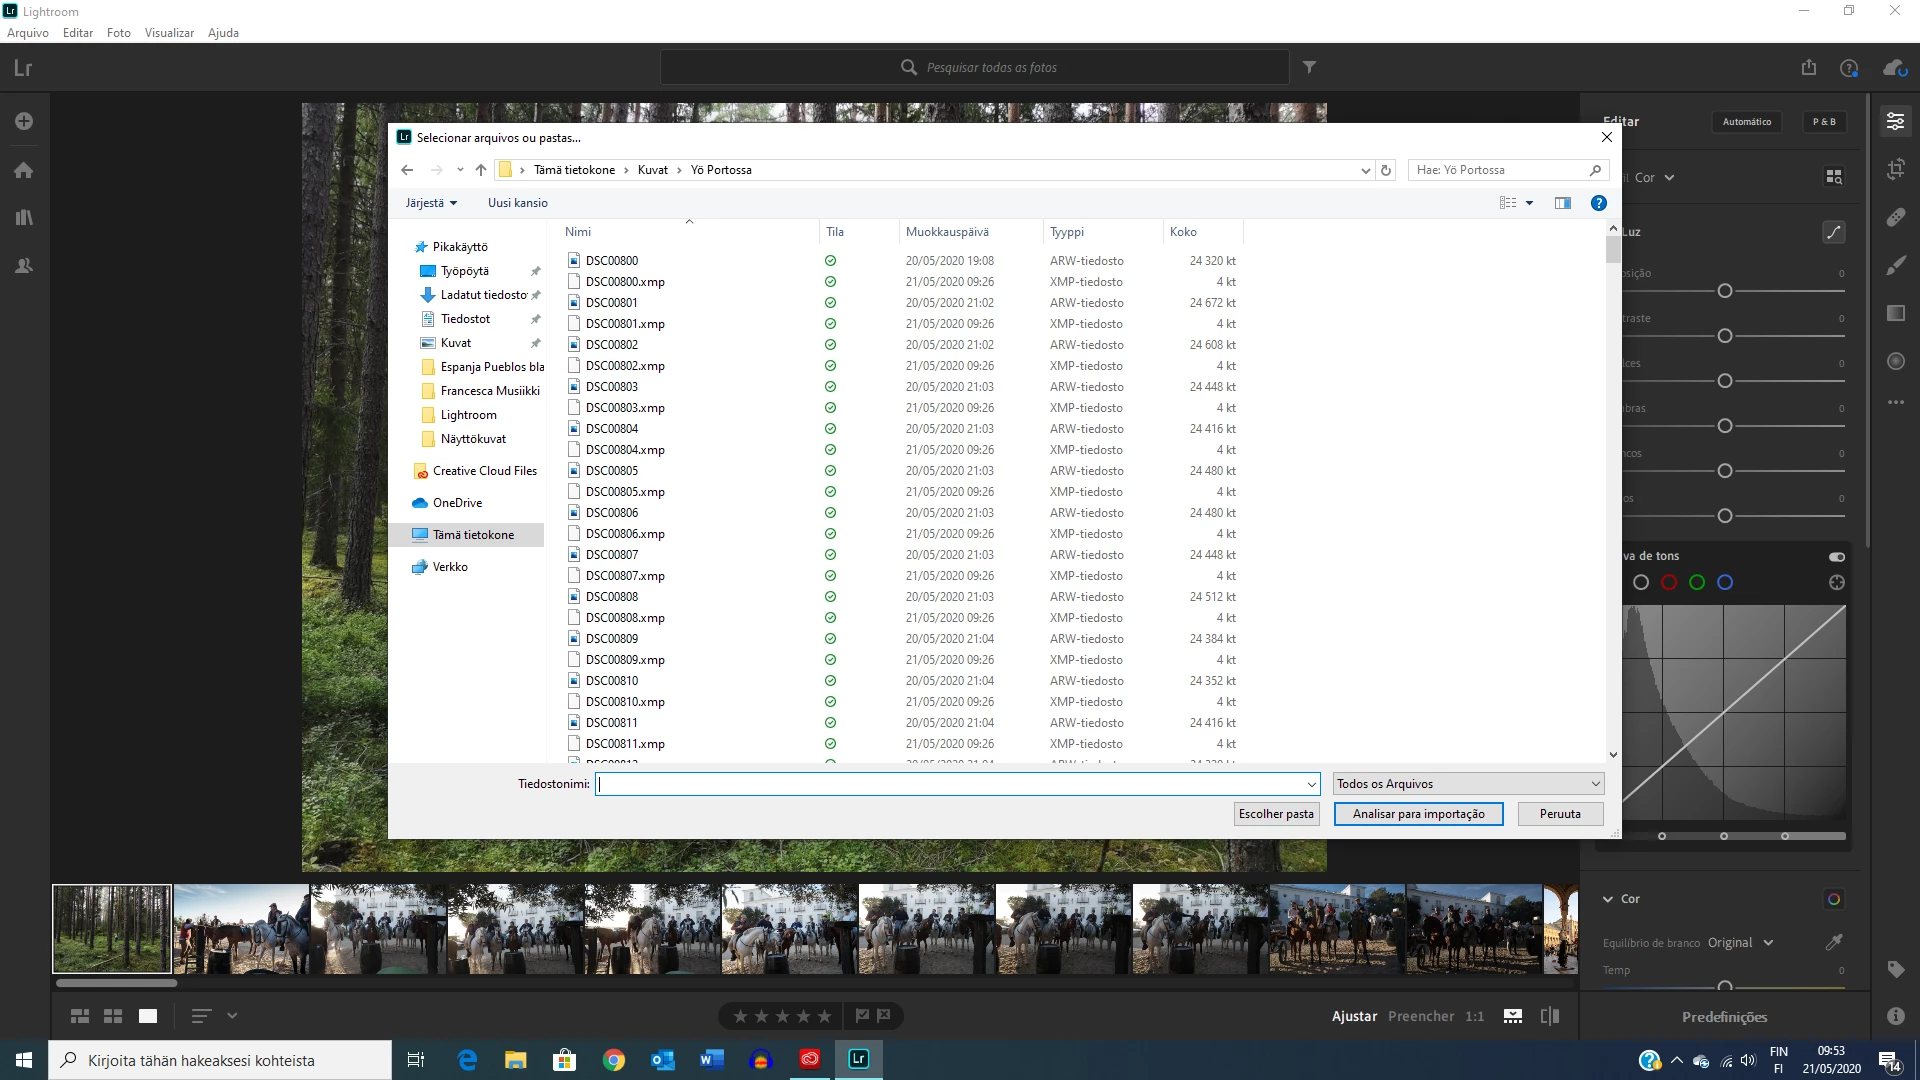The height and width of the screenshot is (1080, 1920).
Task: Toggle the tone curve switch
Action: (x=1836, y=556)
